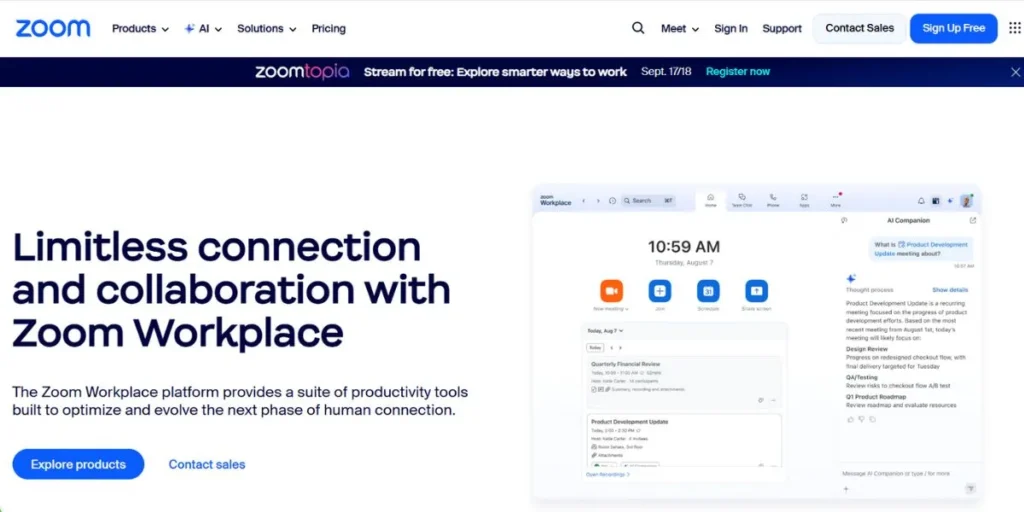1024x512 pixels.
Task: Select the Home tab in Workplace mockup
Action: tap(711, 200)
